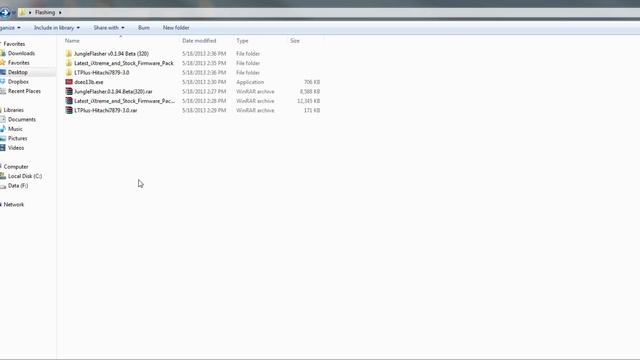The height and width of the screenshot is (360, 640).
Task: Select Flashing breadcrumb in the address bar
Action: (45, 13)
